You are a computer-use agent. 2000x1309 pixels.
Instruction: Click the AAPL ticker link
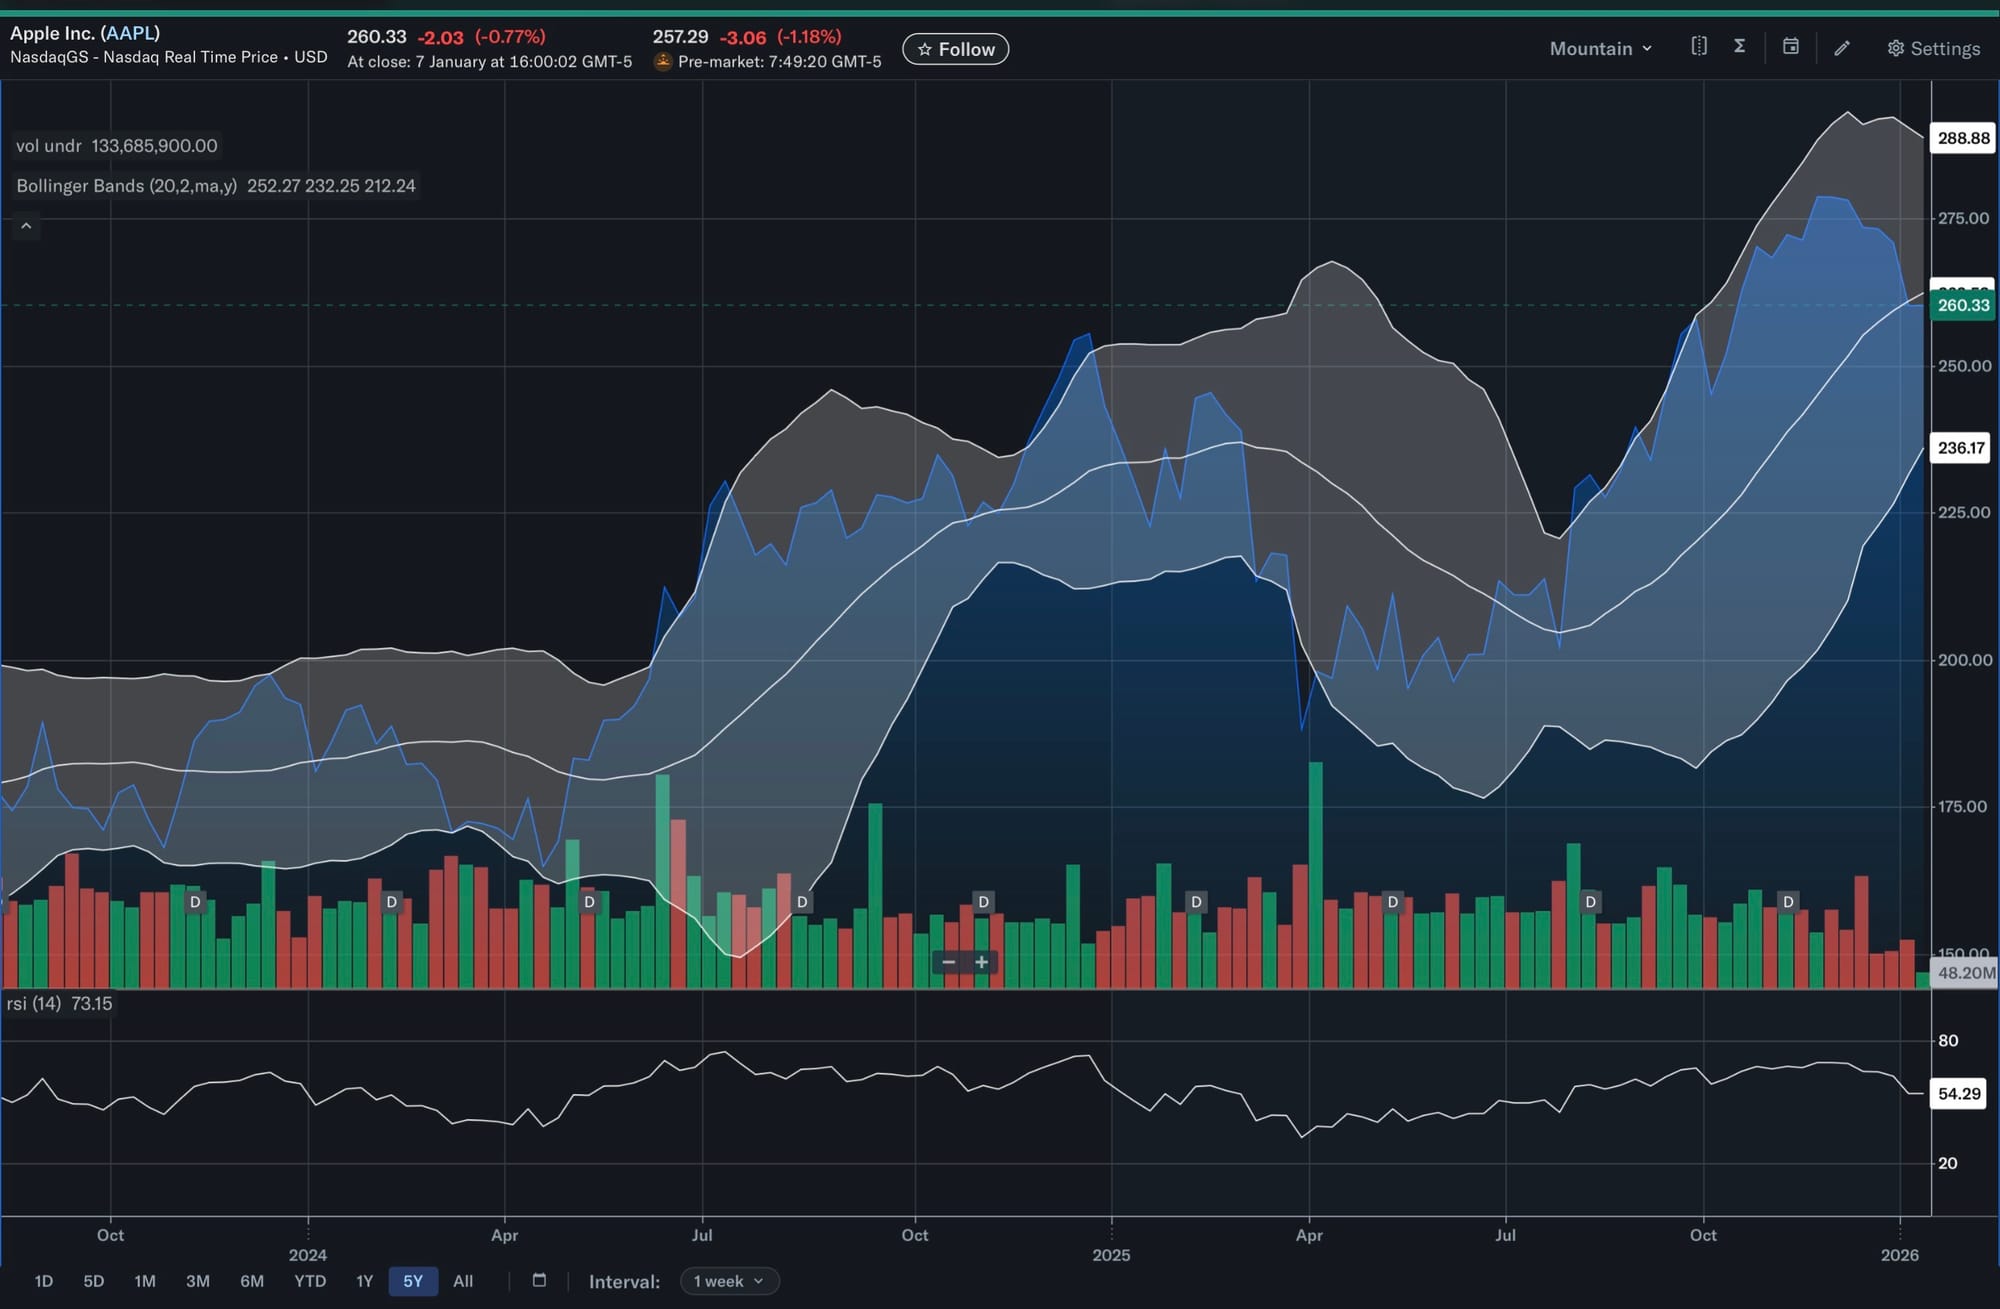(x=130, y=33)
